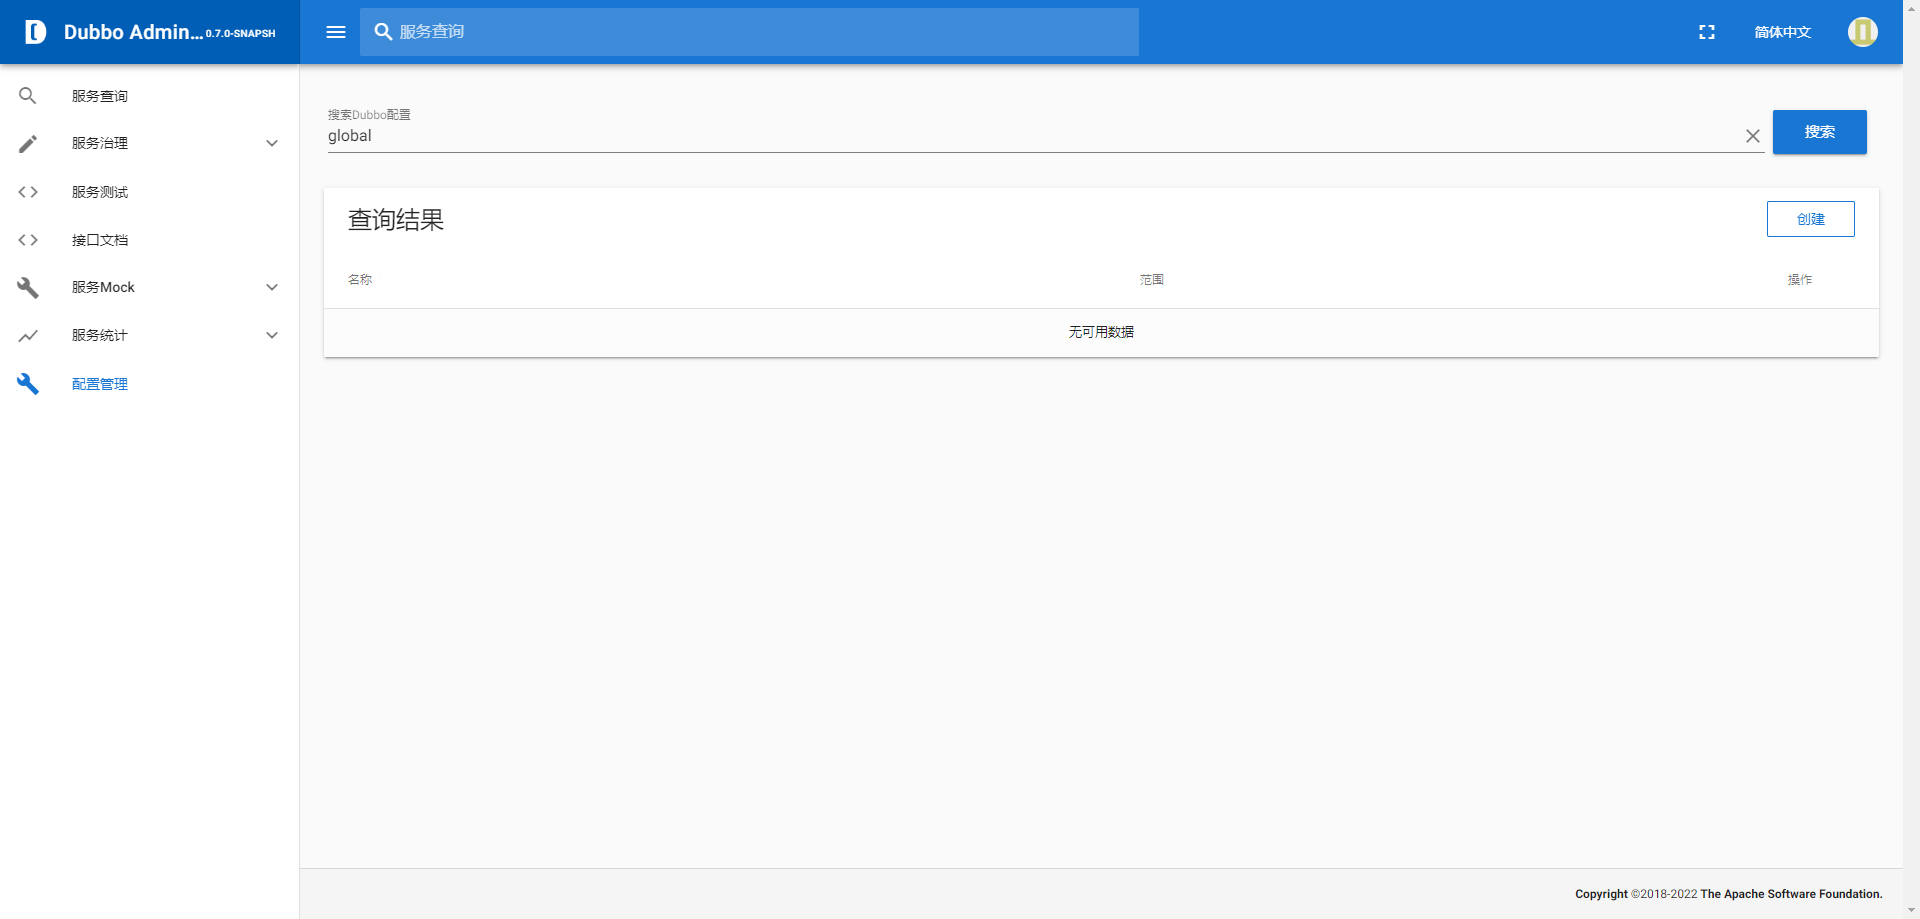Open the 简体中文 language selector
The width and height of the screenshot is (1920, 919).
[1783, 32]
